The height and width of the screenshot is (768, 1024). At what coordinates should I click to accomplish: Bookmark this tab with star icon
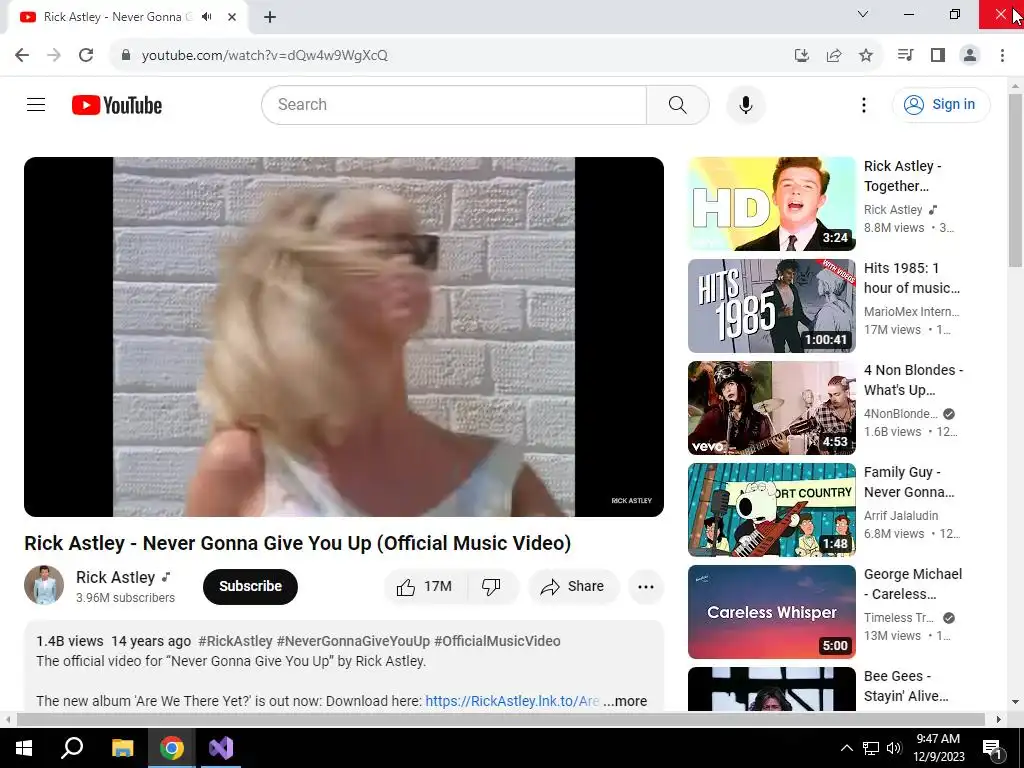pos(866,55)
